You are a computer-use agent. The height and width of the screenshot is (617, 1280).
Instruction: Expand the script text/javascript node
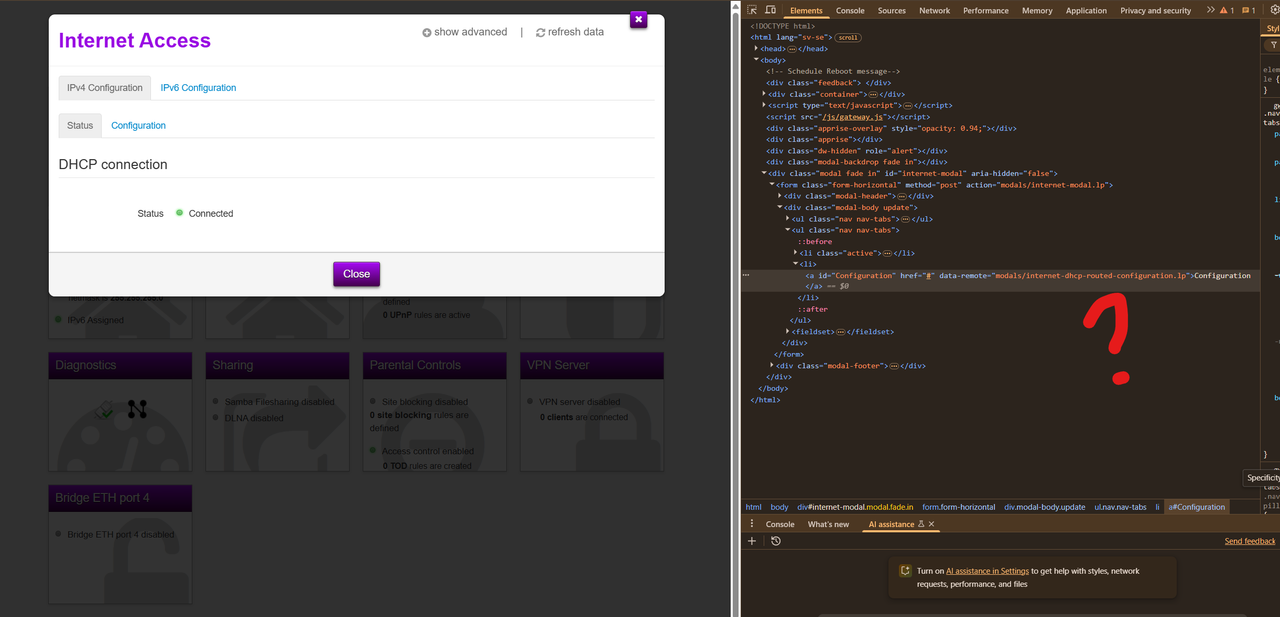click(765, 105)
